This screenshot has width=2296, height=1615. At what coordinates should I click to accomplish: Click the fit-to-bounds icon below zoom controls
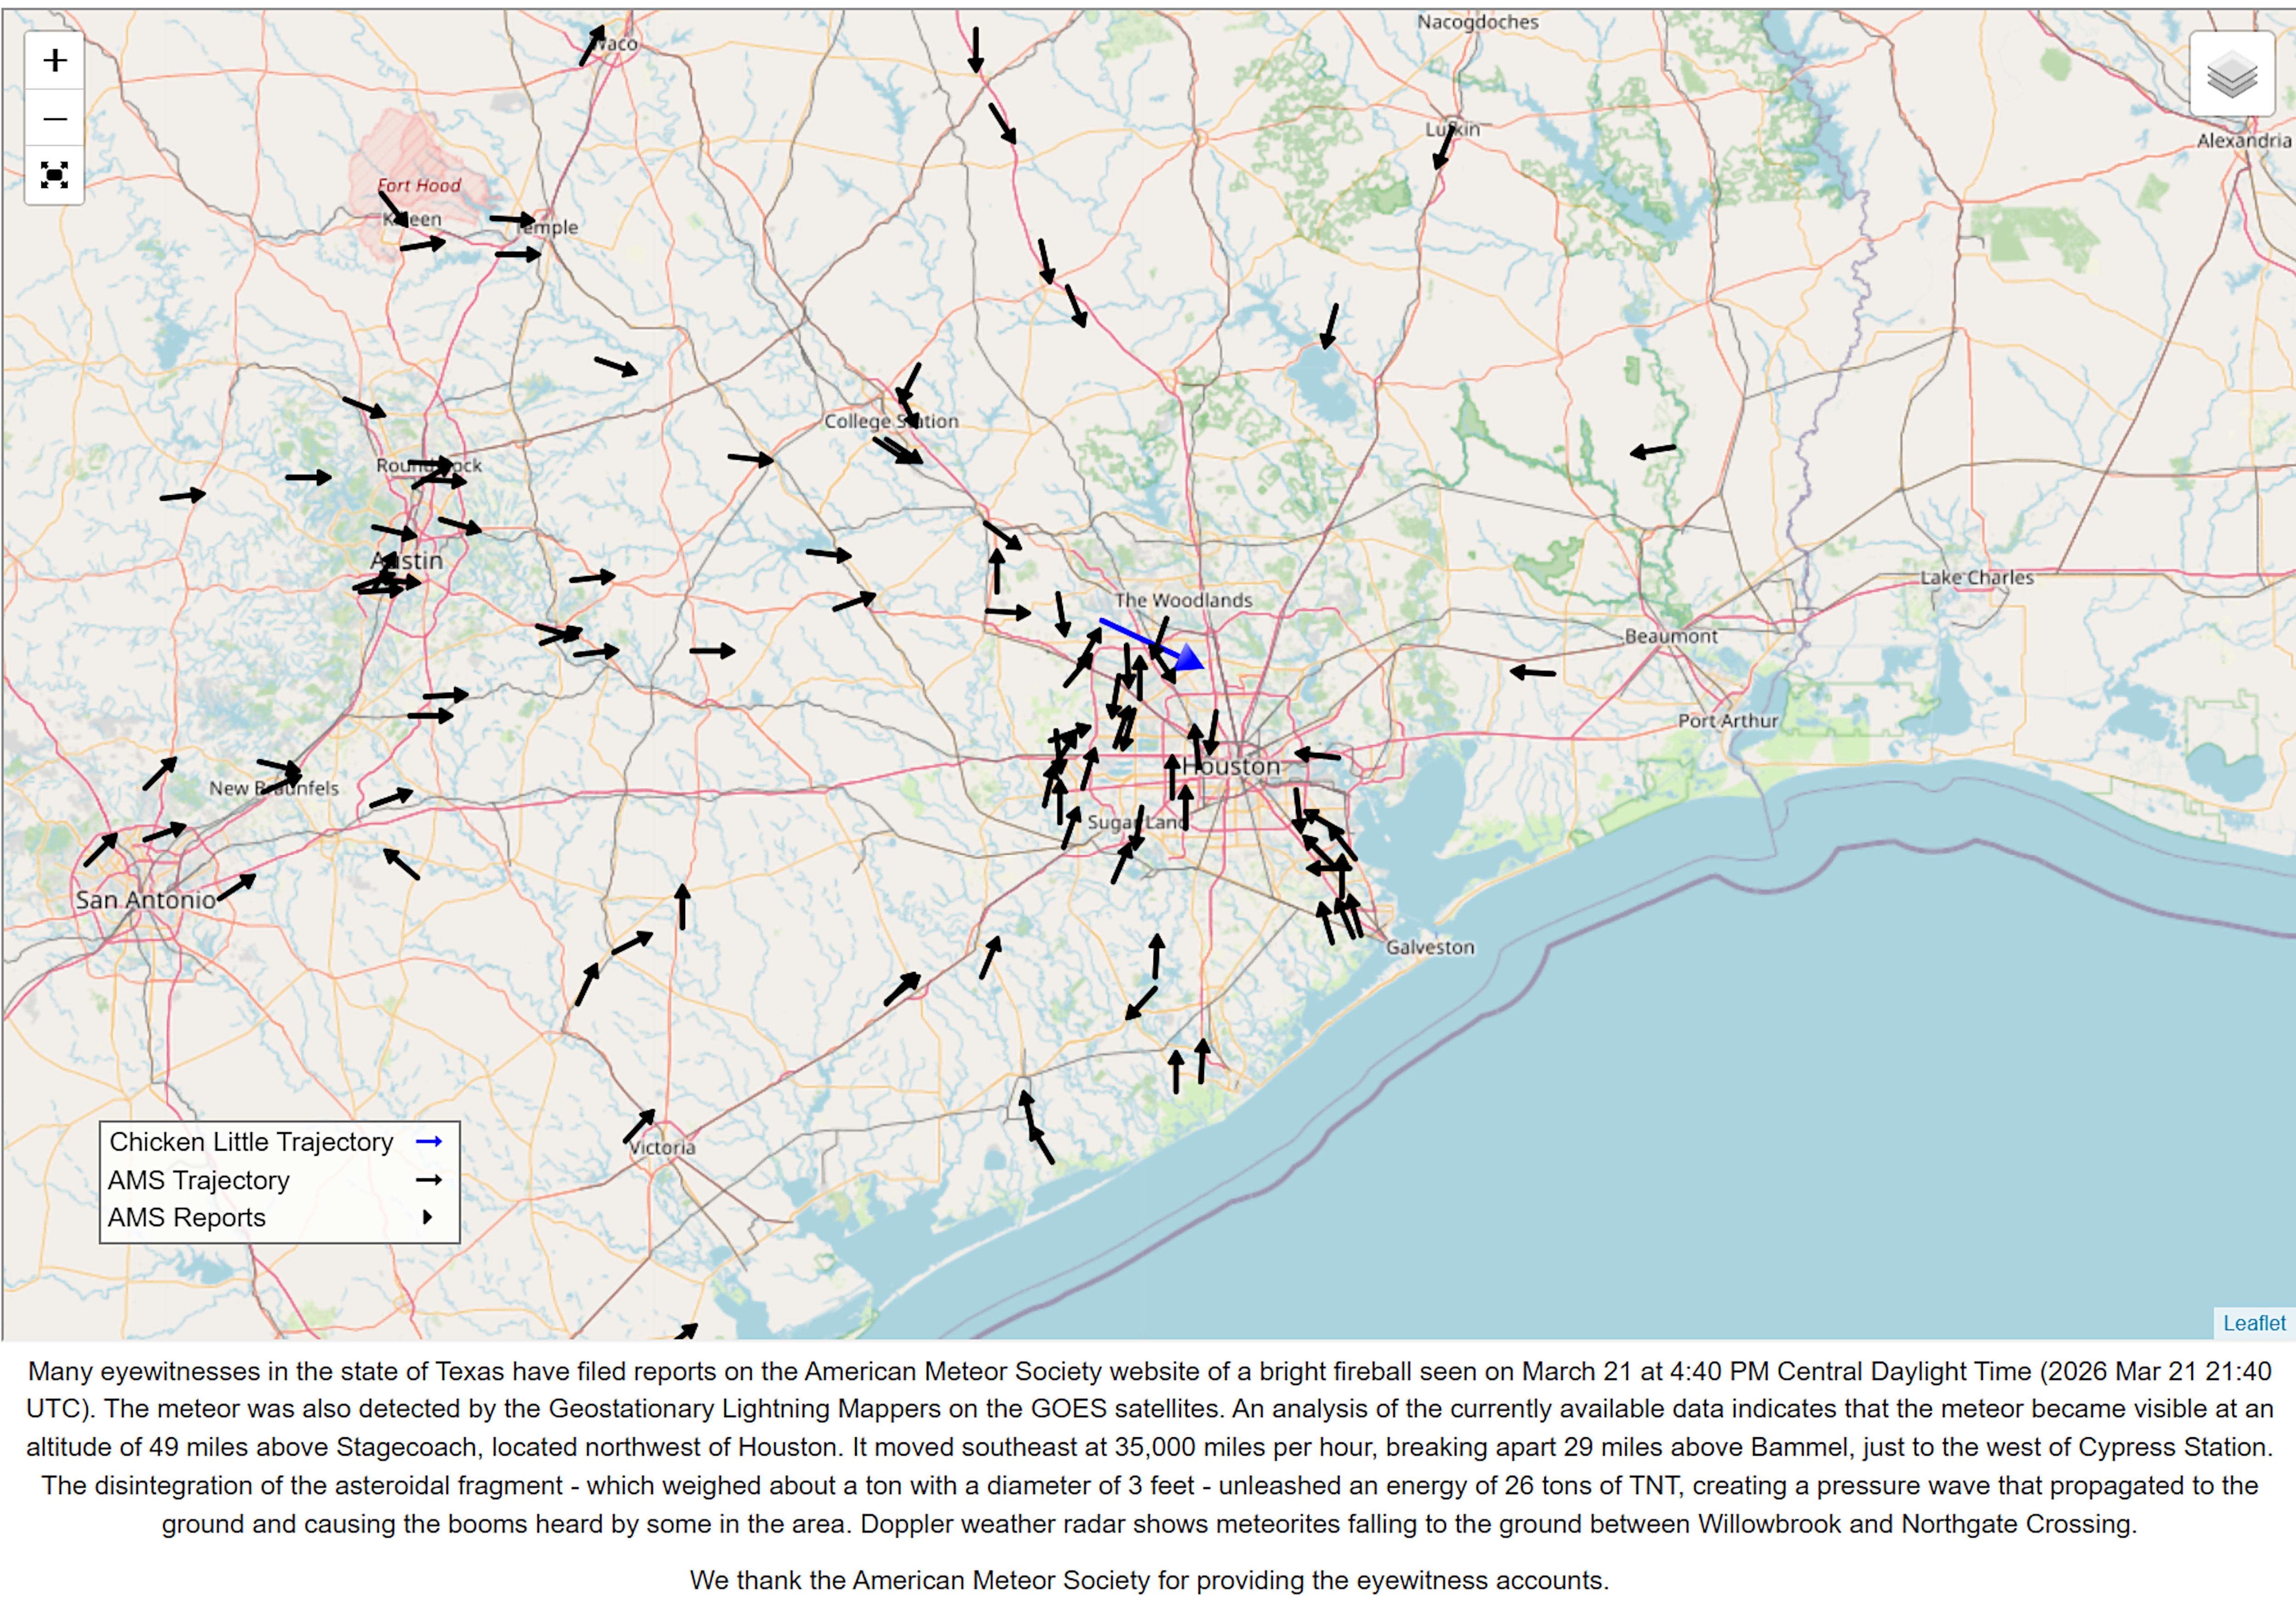[x=55, y=175]
